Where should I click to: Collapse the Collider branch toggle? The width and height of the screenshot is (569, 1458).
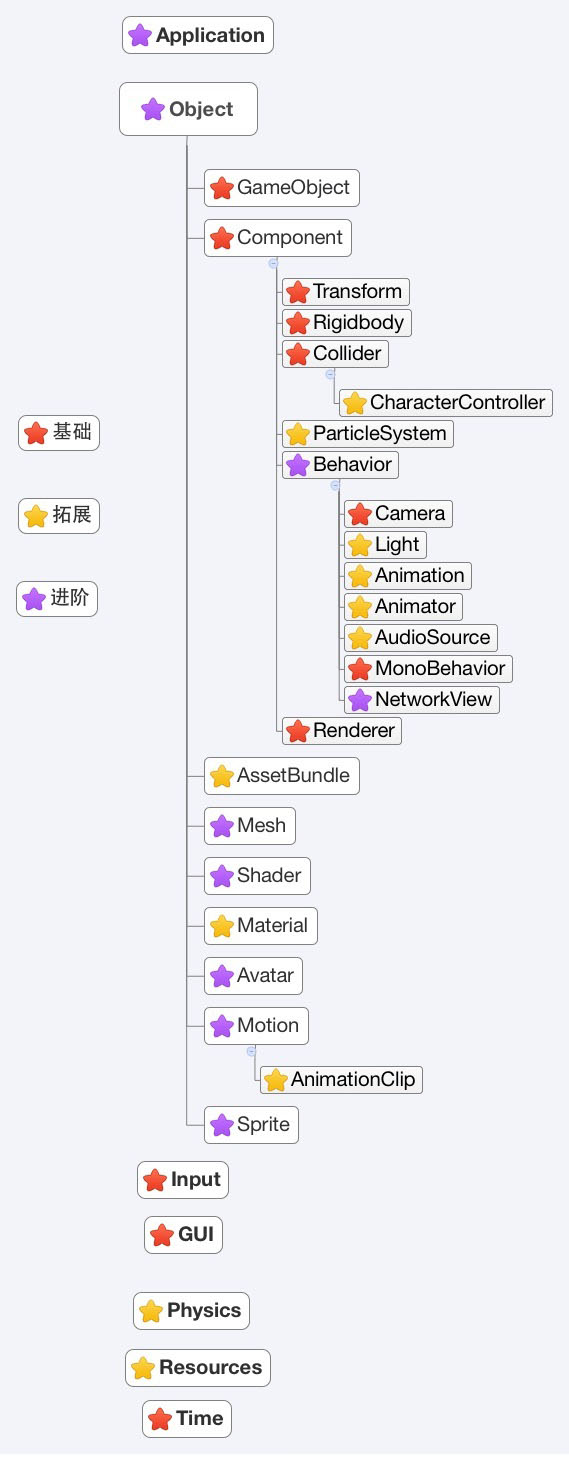(330, 373)
